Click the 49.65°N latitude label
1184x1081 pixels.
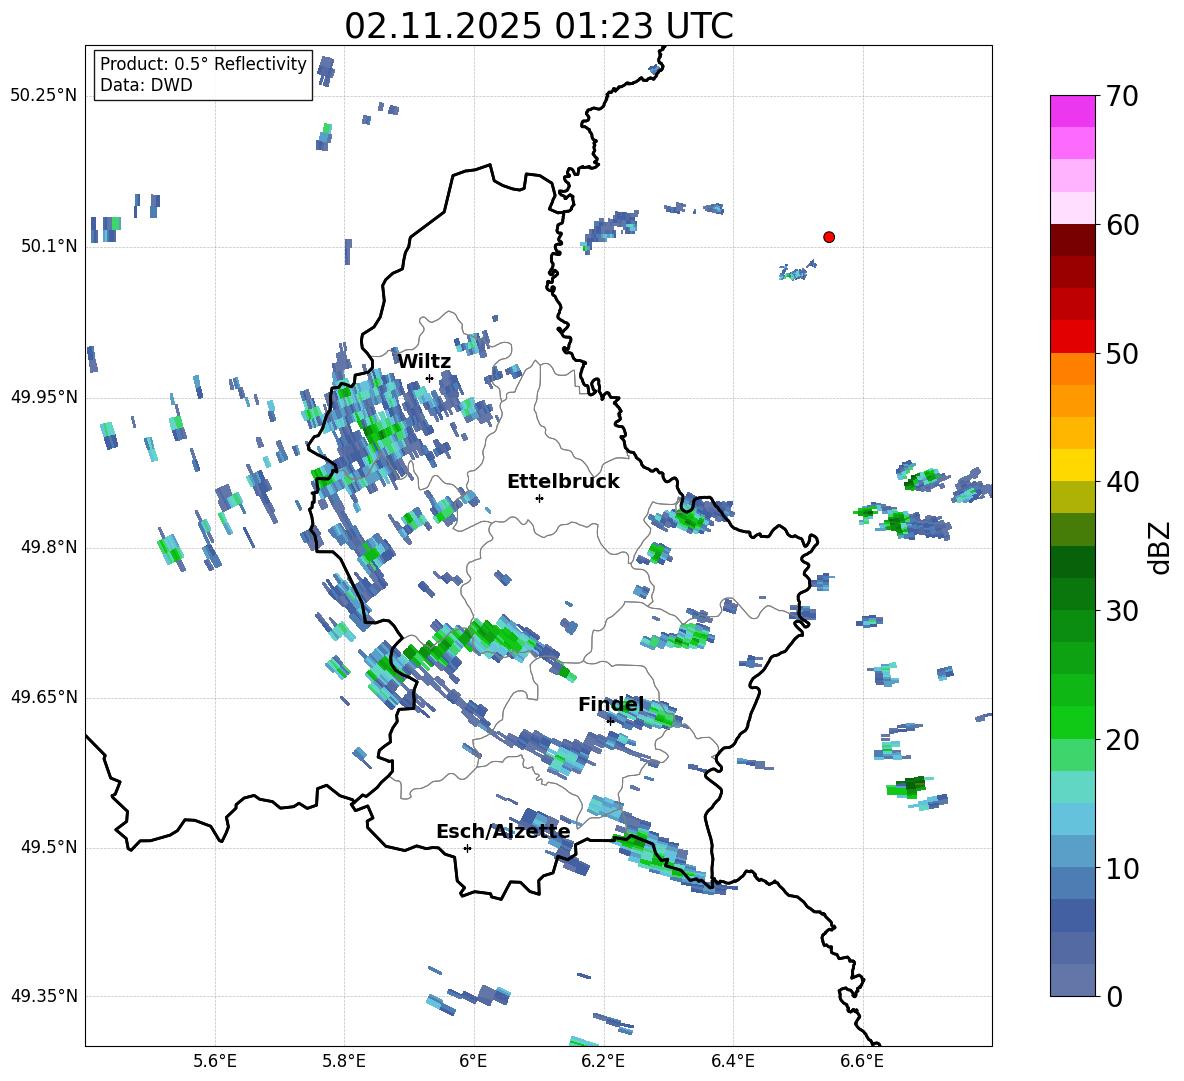tap(44, 697)
